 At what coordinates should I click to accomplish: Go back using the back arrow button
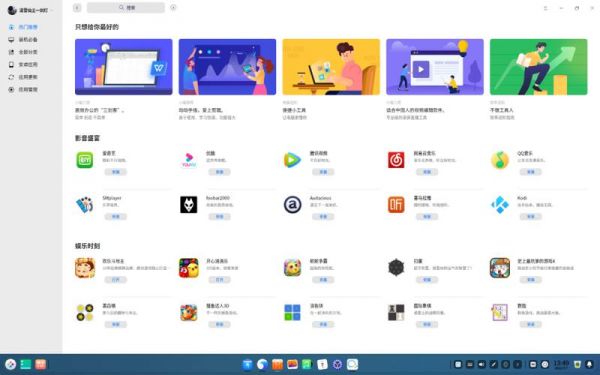pos(77,8)
